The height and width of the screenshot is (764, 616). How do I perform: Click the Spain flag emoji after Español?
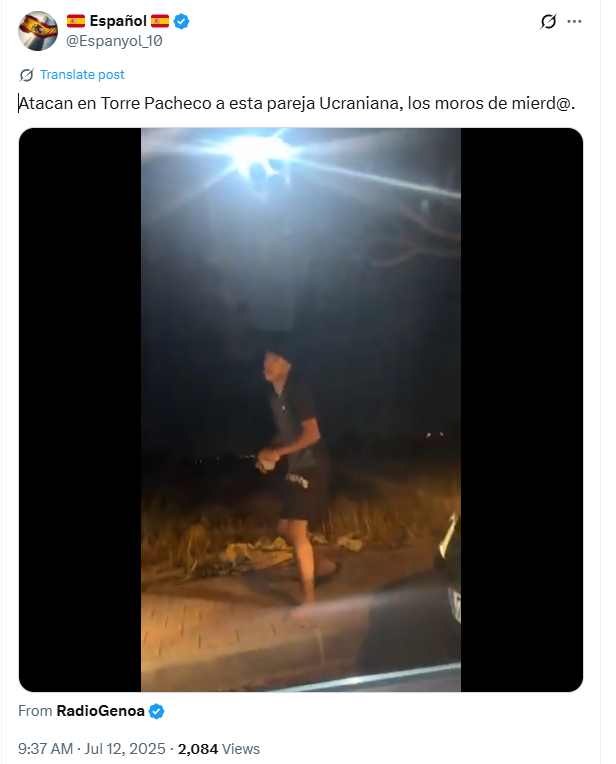[x=160, y=21]
